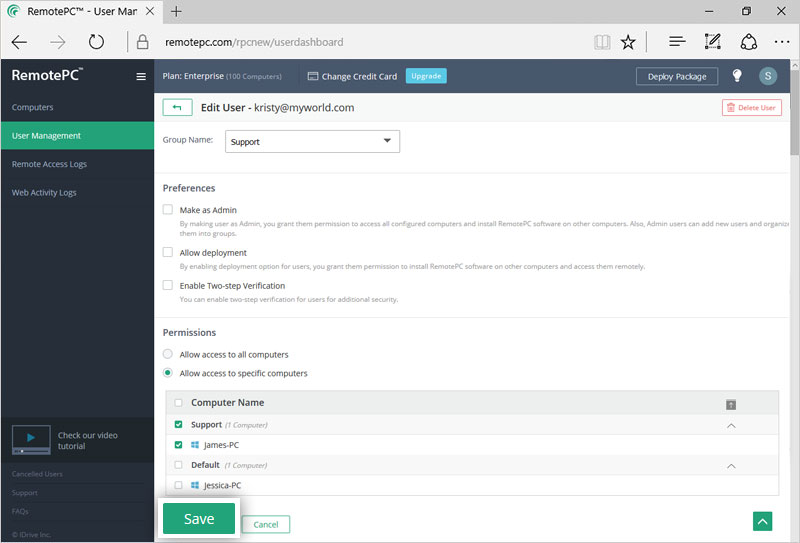Check the Default group checkbox
The height and width of the screenshot is (543, 800).
tap(178, 465)
